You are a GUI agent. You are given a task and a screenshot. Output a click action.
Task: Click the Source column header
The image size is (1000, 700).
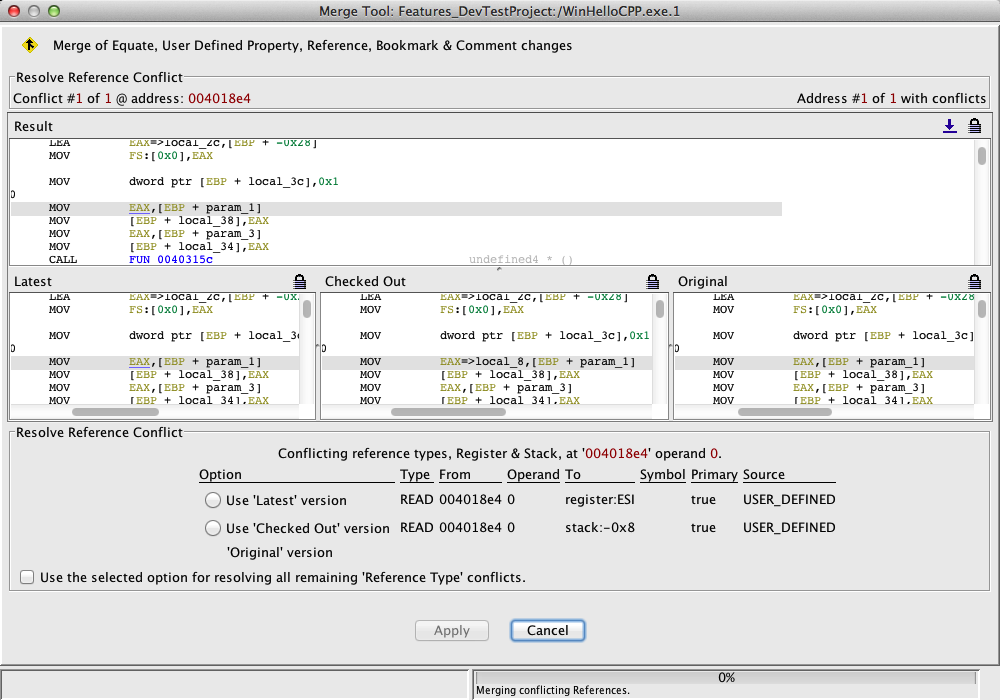pos(764,475)
